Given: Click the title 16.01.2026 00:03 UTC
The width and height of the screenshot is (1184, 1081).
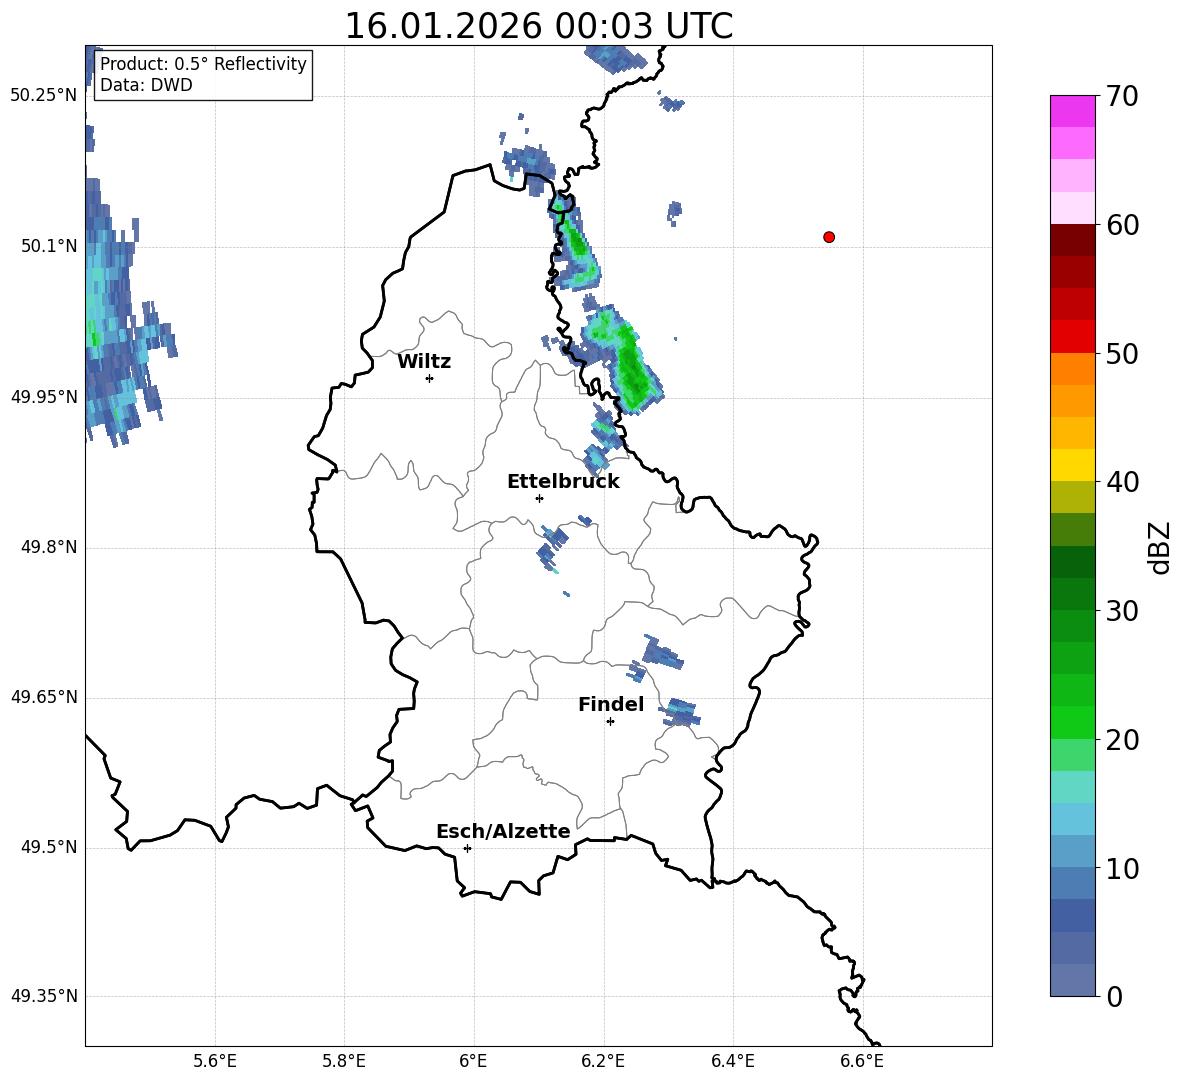Looking at the screenshot, I should 538,26.
